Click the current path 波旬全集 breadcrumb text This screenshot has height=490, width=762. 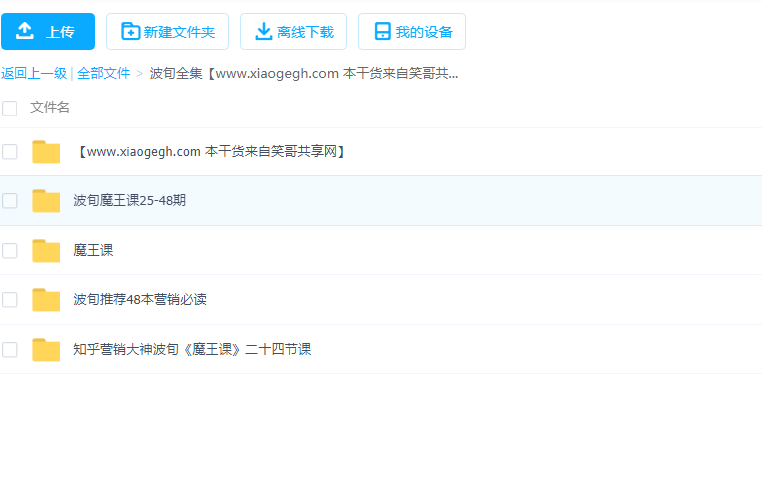point(304,73)
